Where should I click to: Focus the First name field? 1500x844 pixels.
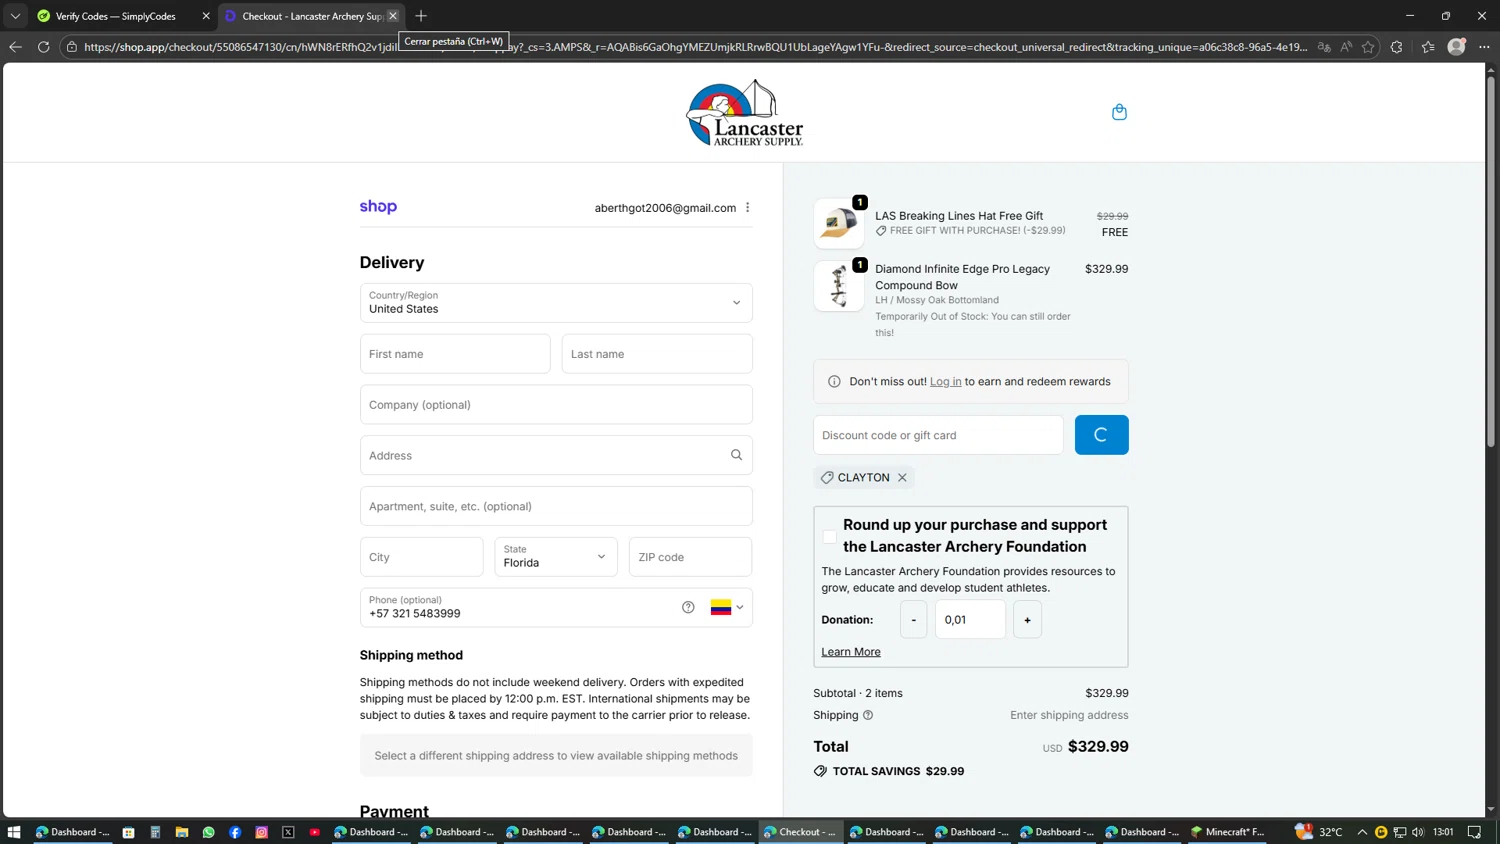click(x=455, y=354)
